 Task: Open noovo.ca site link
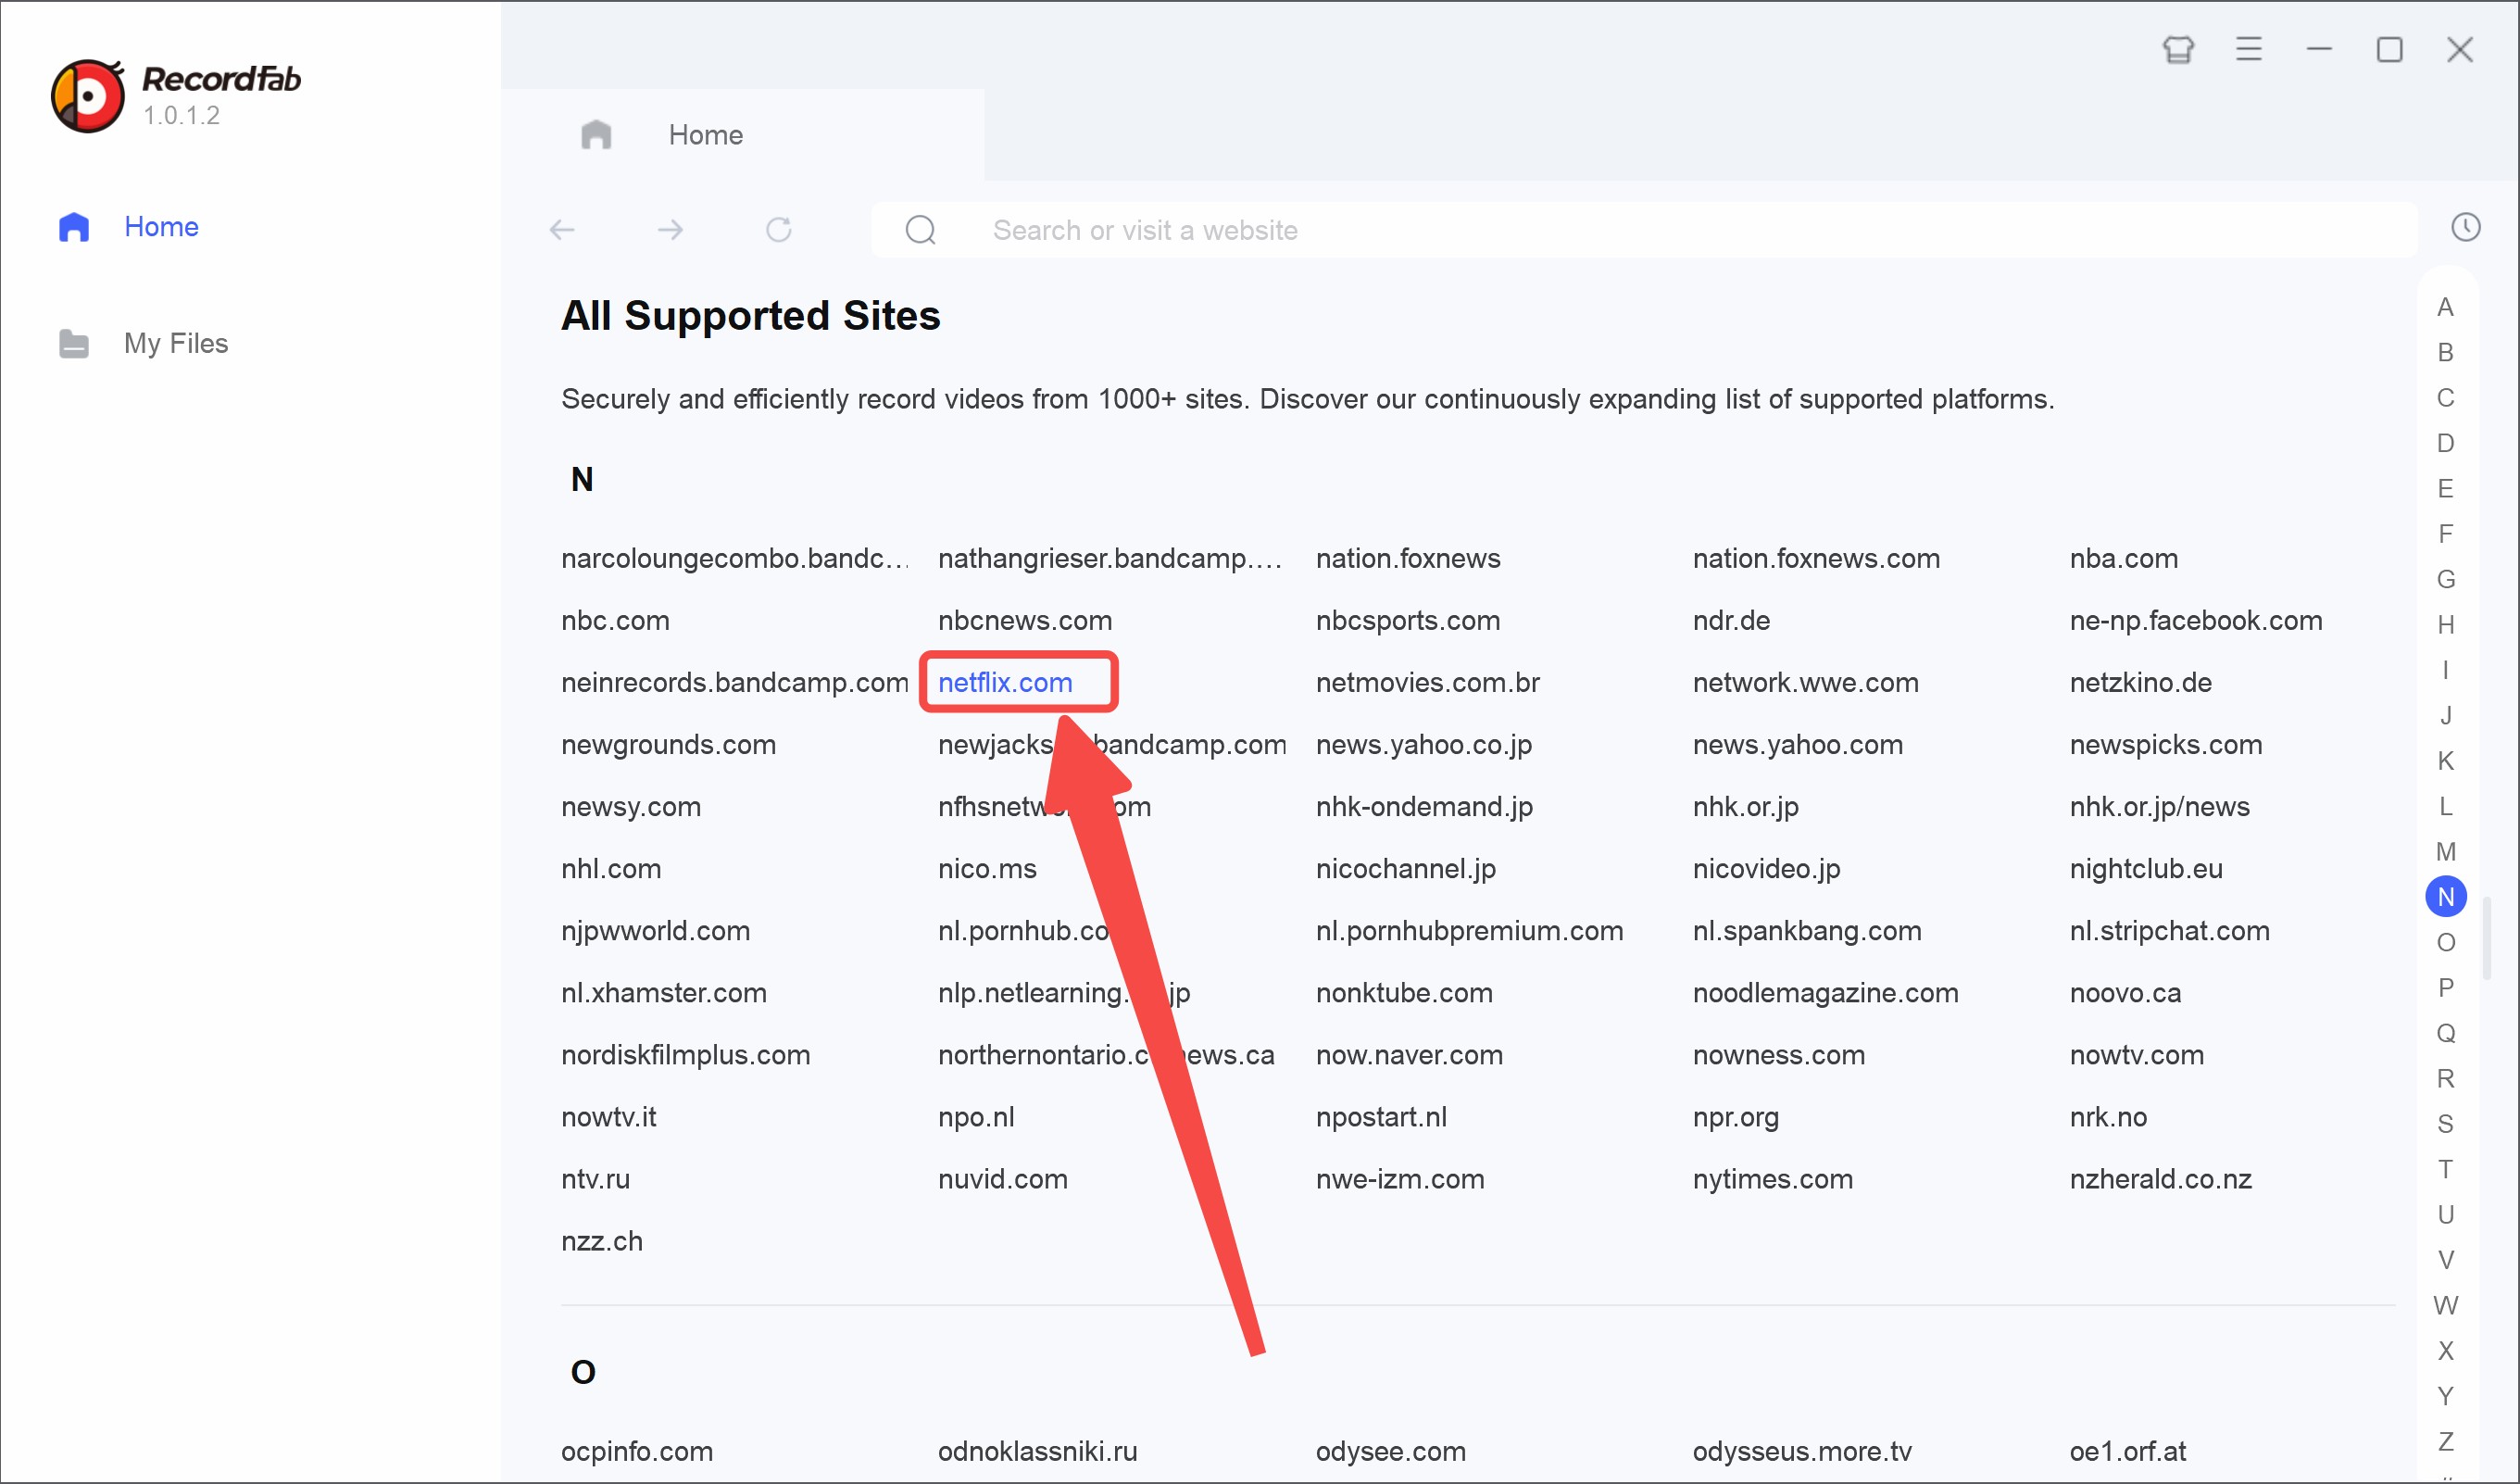click(2125, 992)
